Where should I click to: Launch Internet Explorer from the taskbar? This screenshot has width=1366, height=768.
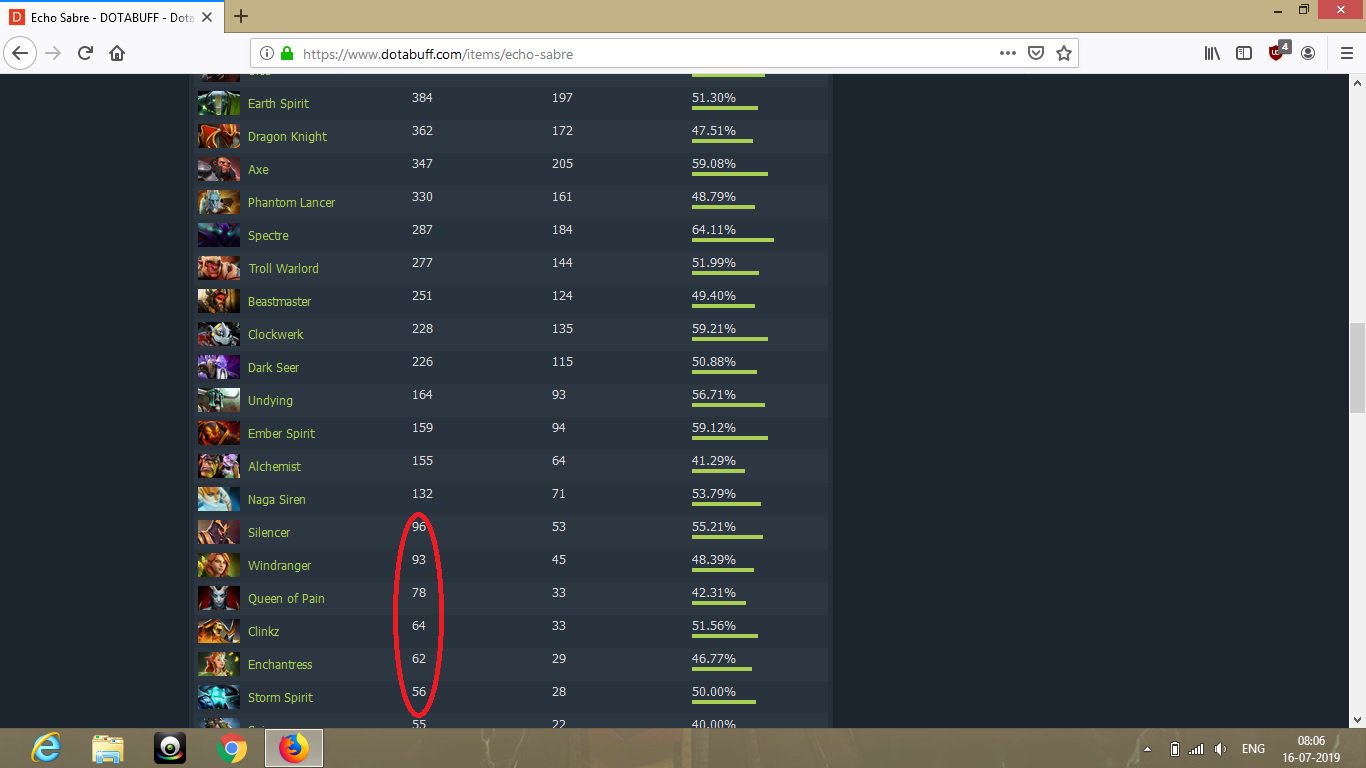(x=45, y=748)
